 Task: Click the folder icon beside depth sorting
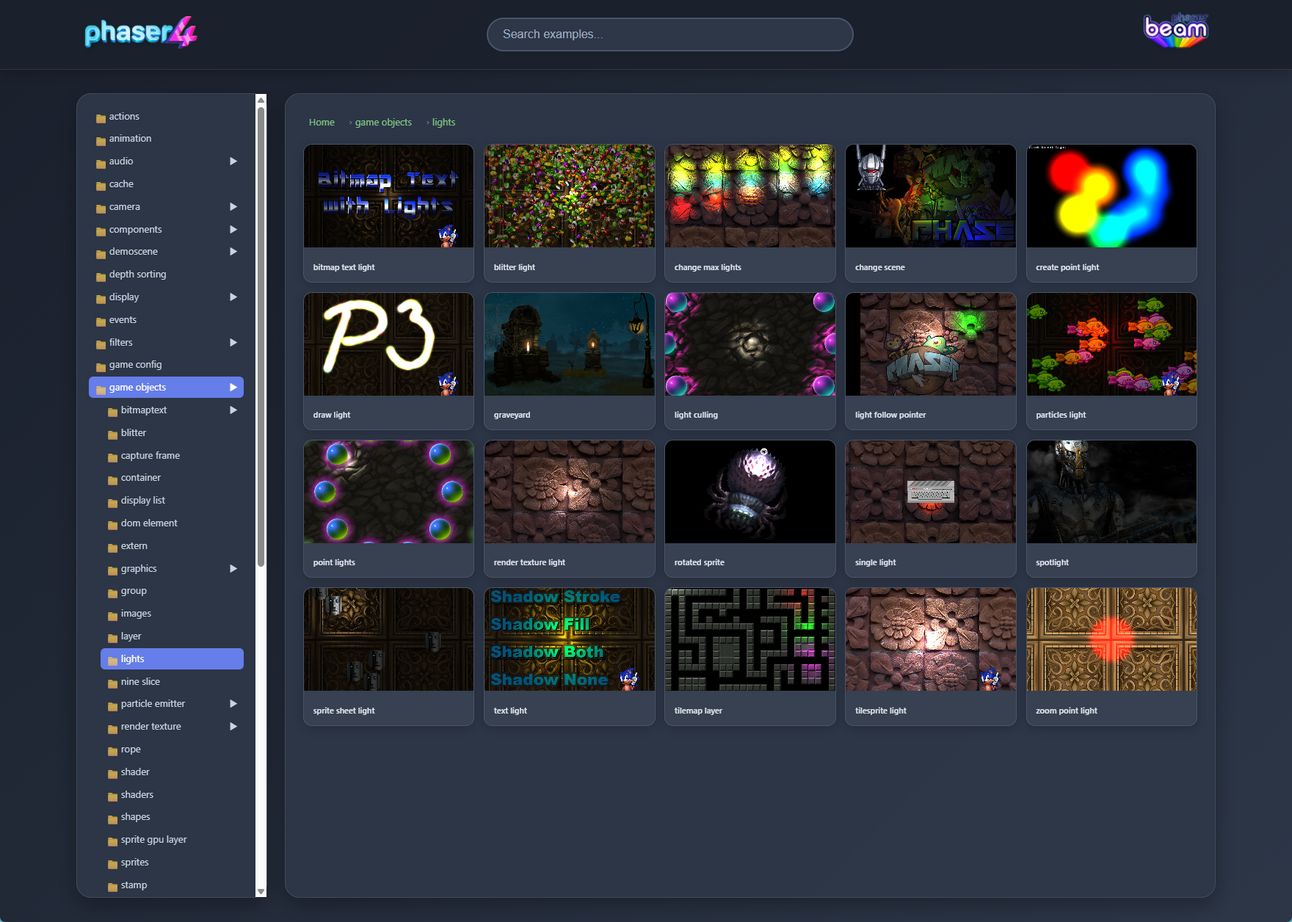(x=101, y=276)
